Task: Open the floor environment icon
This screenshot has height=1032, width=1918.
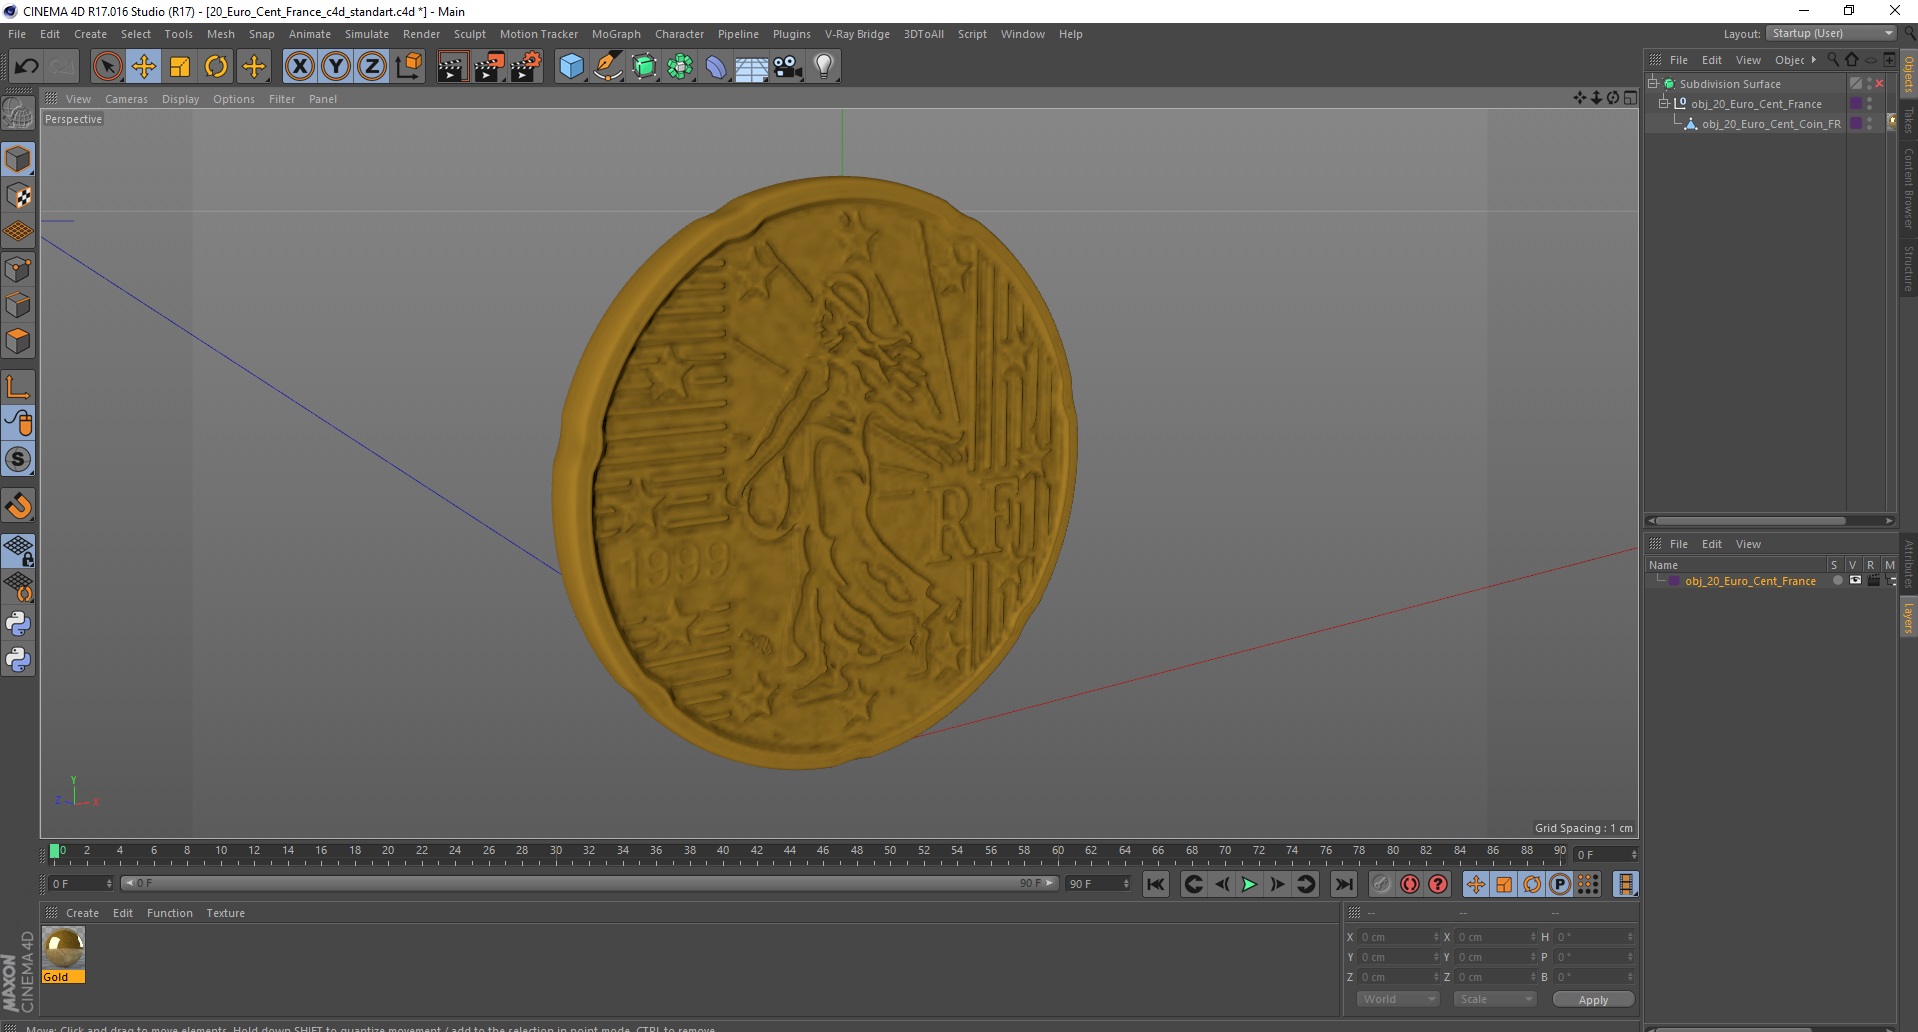Action: (x=751, y=67)
